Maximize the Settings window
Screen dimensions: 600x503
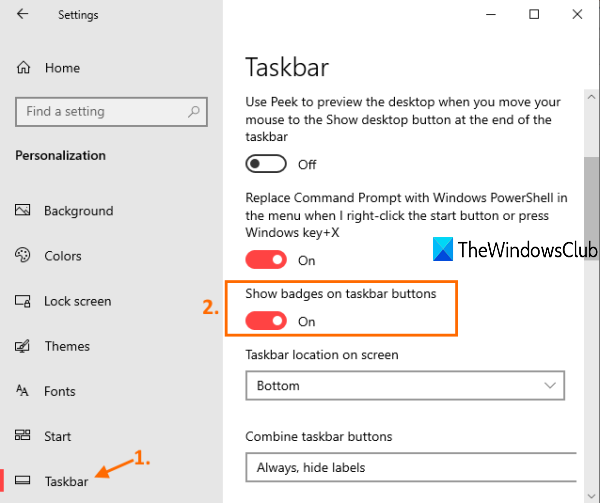click(534, 14)
